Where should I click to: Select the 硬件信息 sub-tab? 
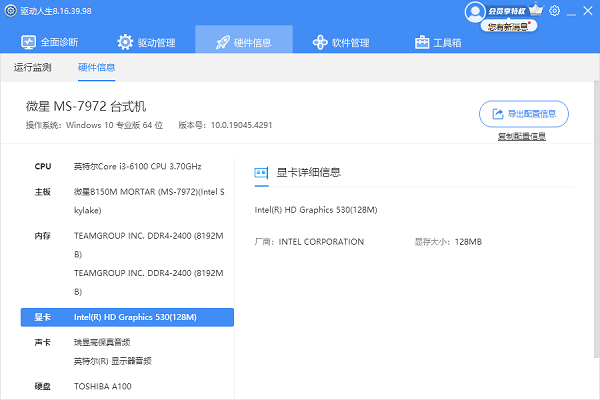click(x=97, y=68)
